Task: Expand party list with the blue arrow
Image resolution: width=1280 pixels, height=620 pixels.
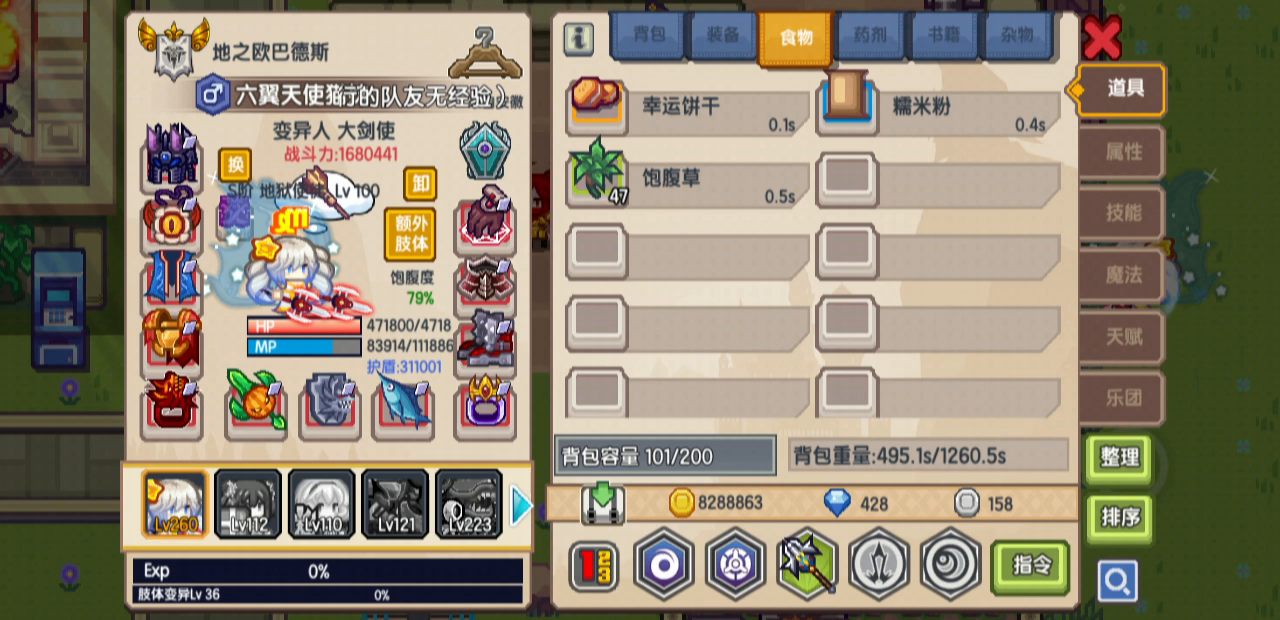Action: (521, 506)
